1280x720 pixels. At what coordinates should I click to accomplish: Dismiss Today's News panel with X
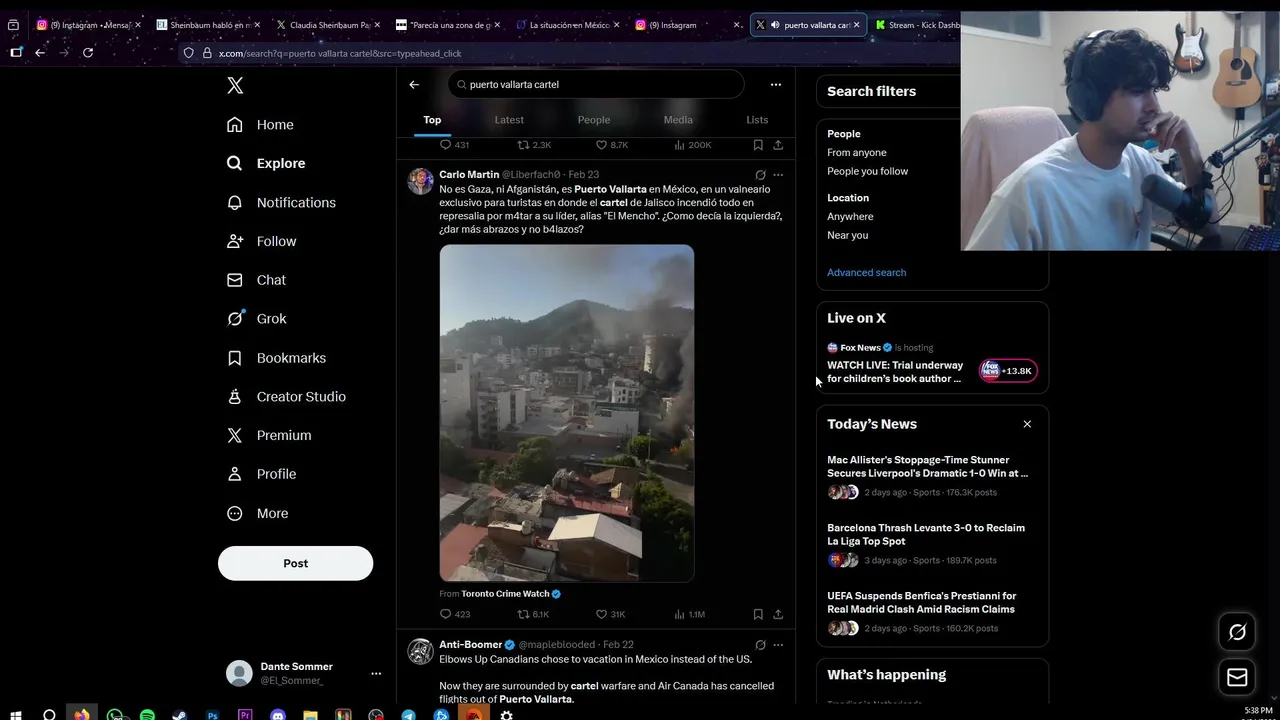1027,424
